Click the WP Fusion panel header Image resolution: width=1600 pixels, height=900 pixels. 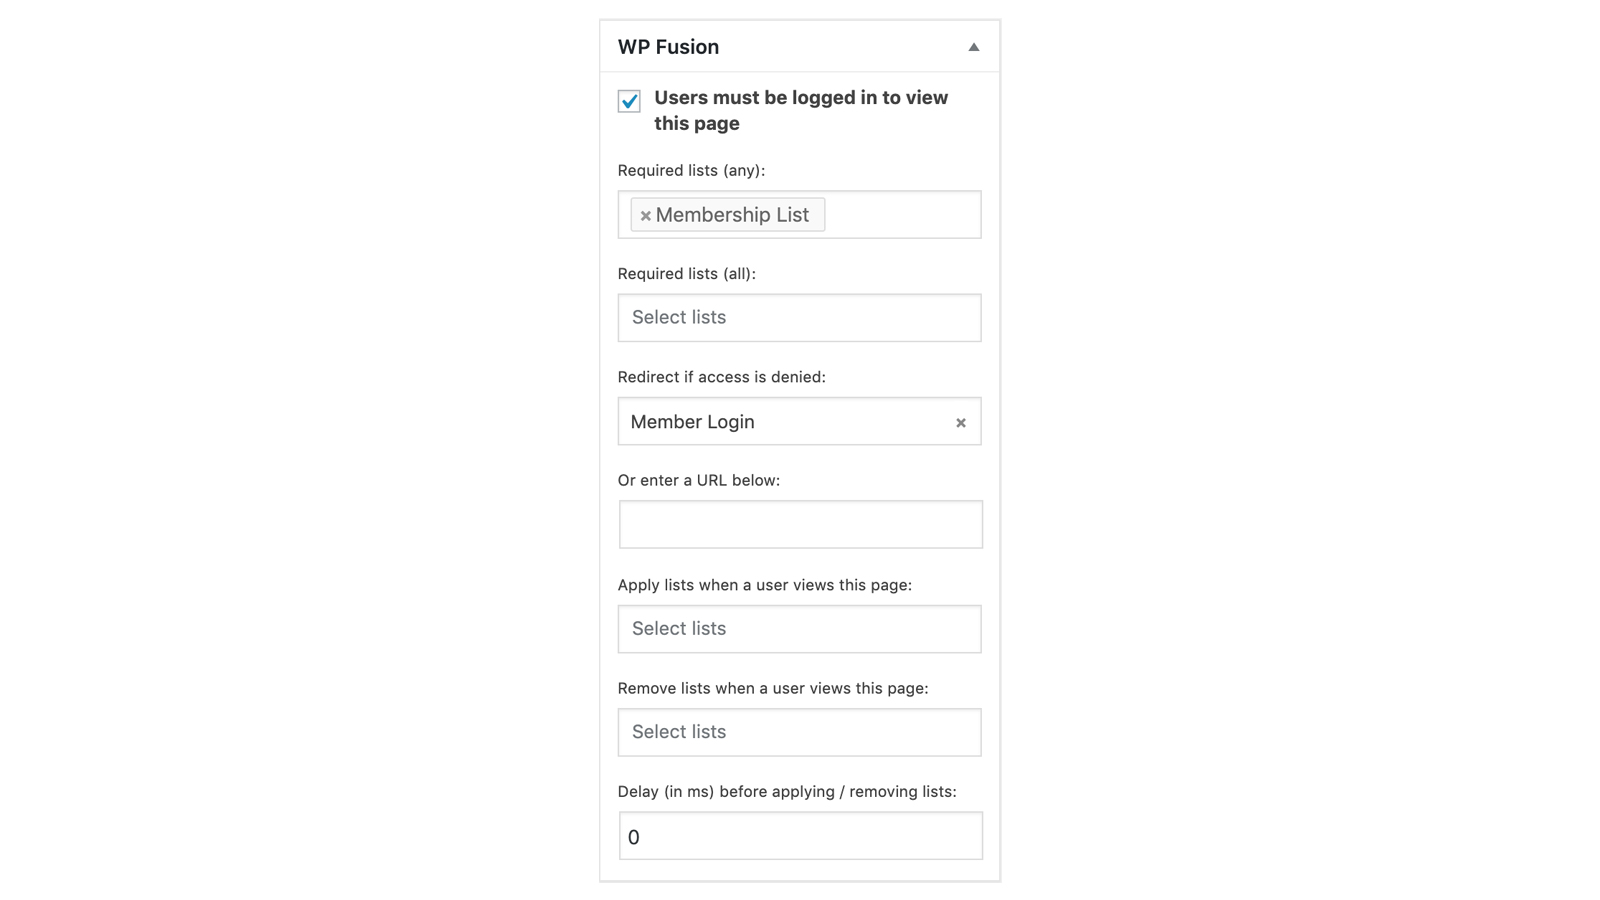[668, 46]
